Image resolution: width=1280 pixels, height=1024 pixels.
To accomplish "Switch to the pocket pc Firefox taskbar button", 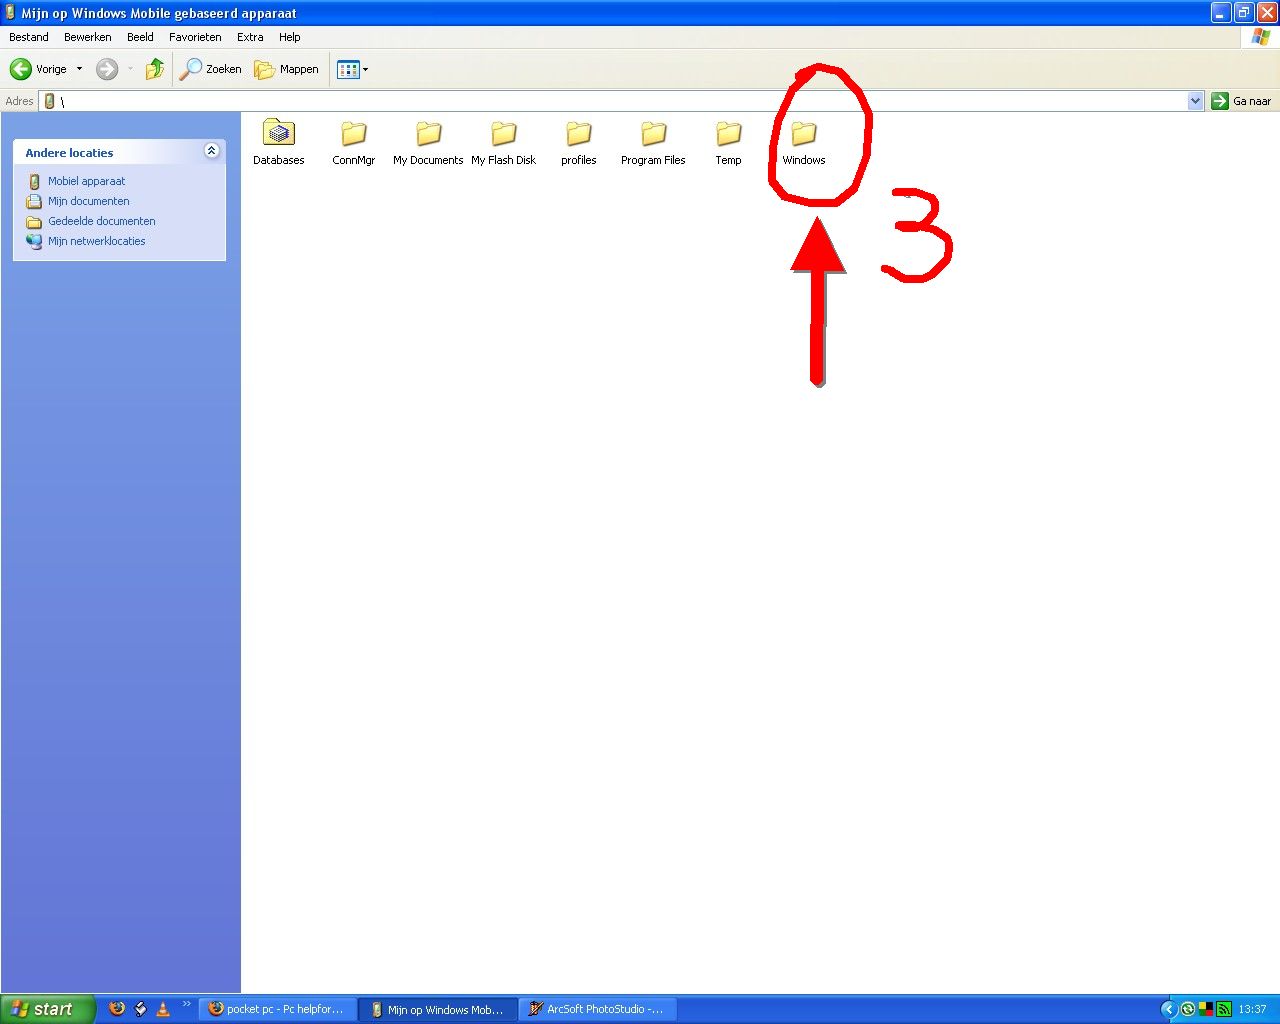I will 278,1009.
